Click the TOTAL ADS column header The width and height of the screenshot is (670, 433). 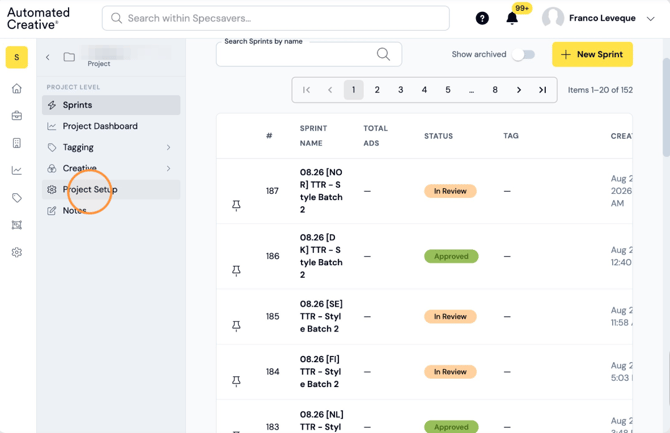376,136
